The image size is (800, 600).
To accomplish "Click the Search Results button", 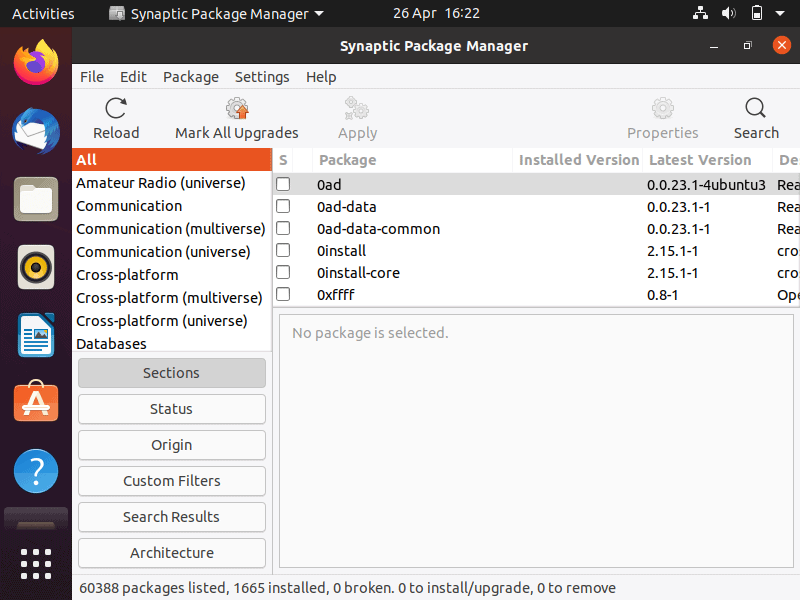I will [171, 517].
